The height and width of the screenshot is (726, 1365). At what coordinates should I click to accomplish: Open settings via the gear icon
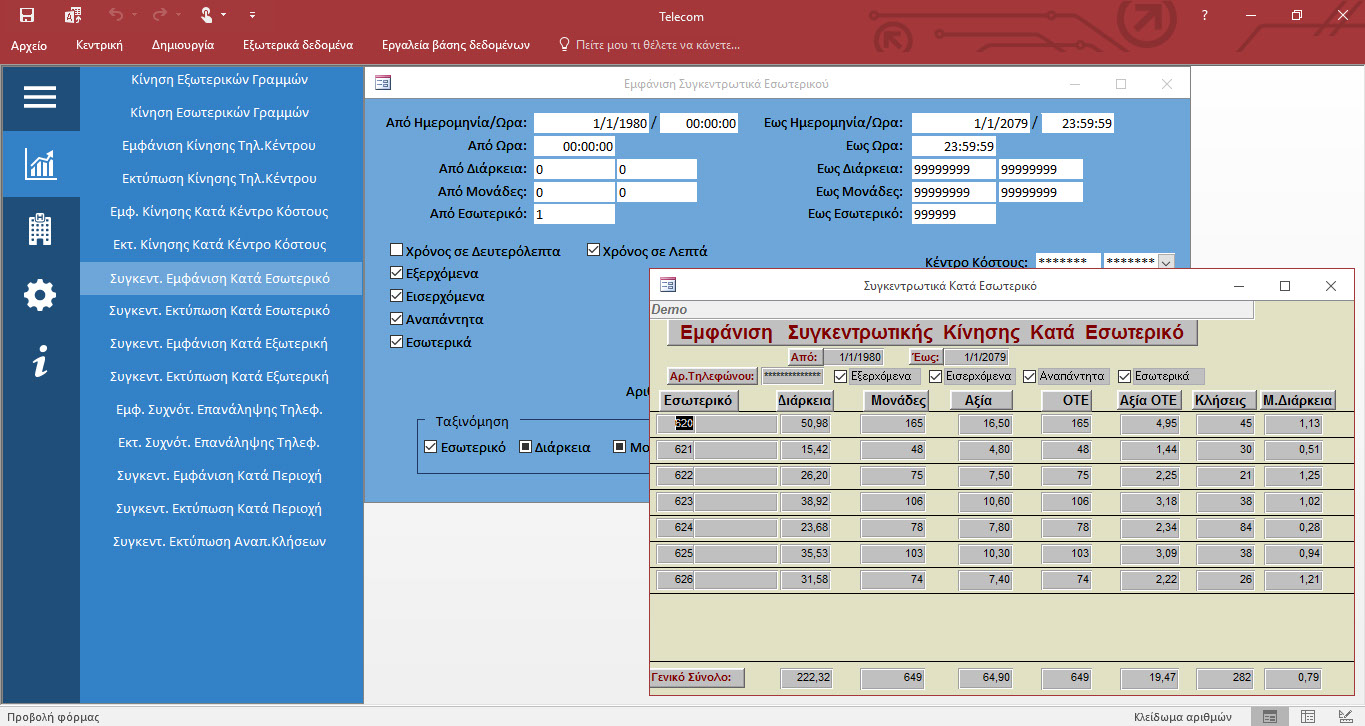click(x=40, y=296)
